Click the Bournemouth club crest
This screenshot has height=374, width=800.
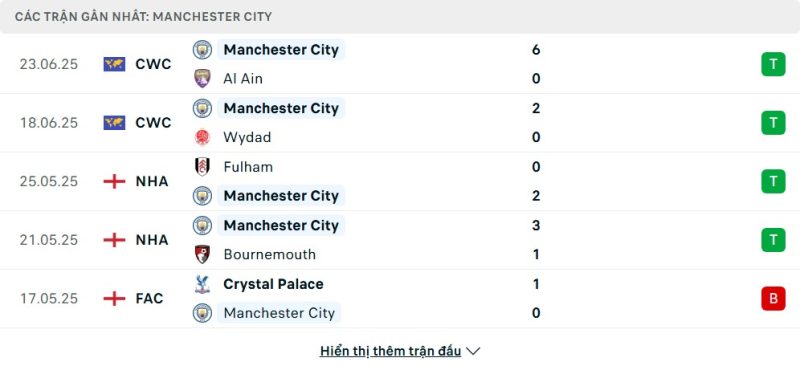pos(202,254)
